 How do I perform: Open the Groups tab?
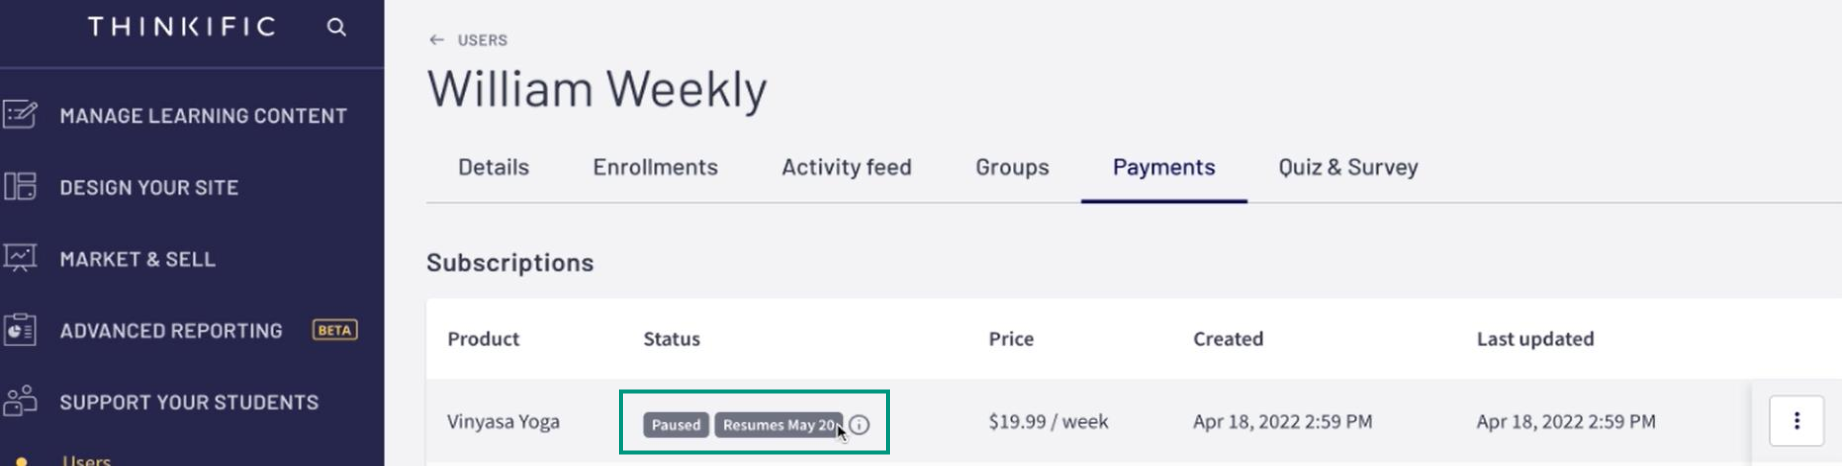tap(1012, 167)
